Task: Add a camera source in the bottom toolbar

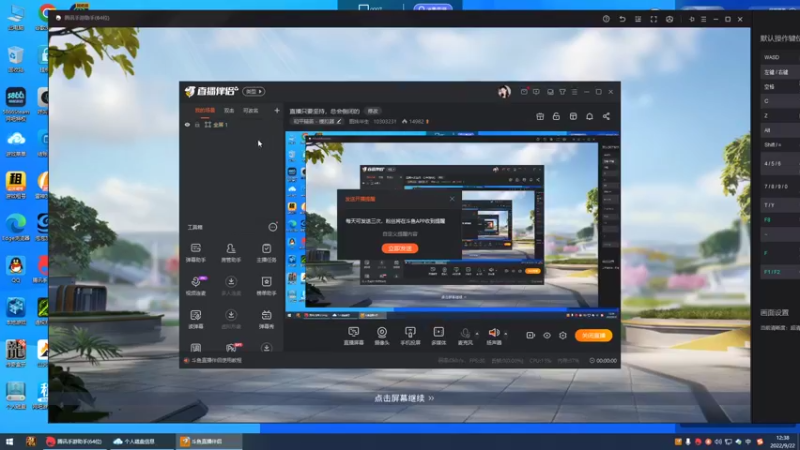Action: pyautogui.click(x=382, y=336)
